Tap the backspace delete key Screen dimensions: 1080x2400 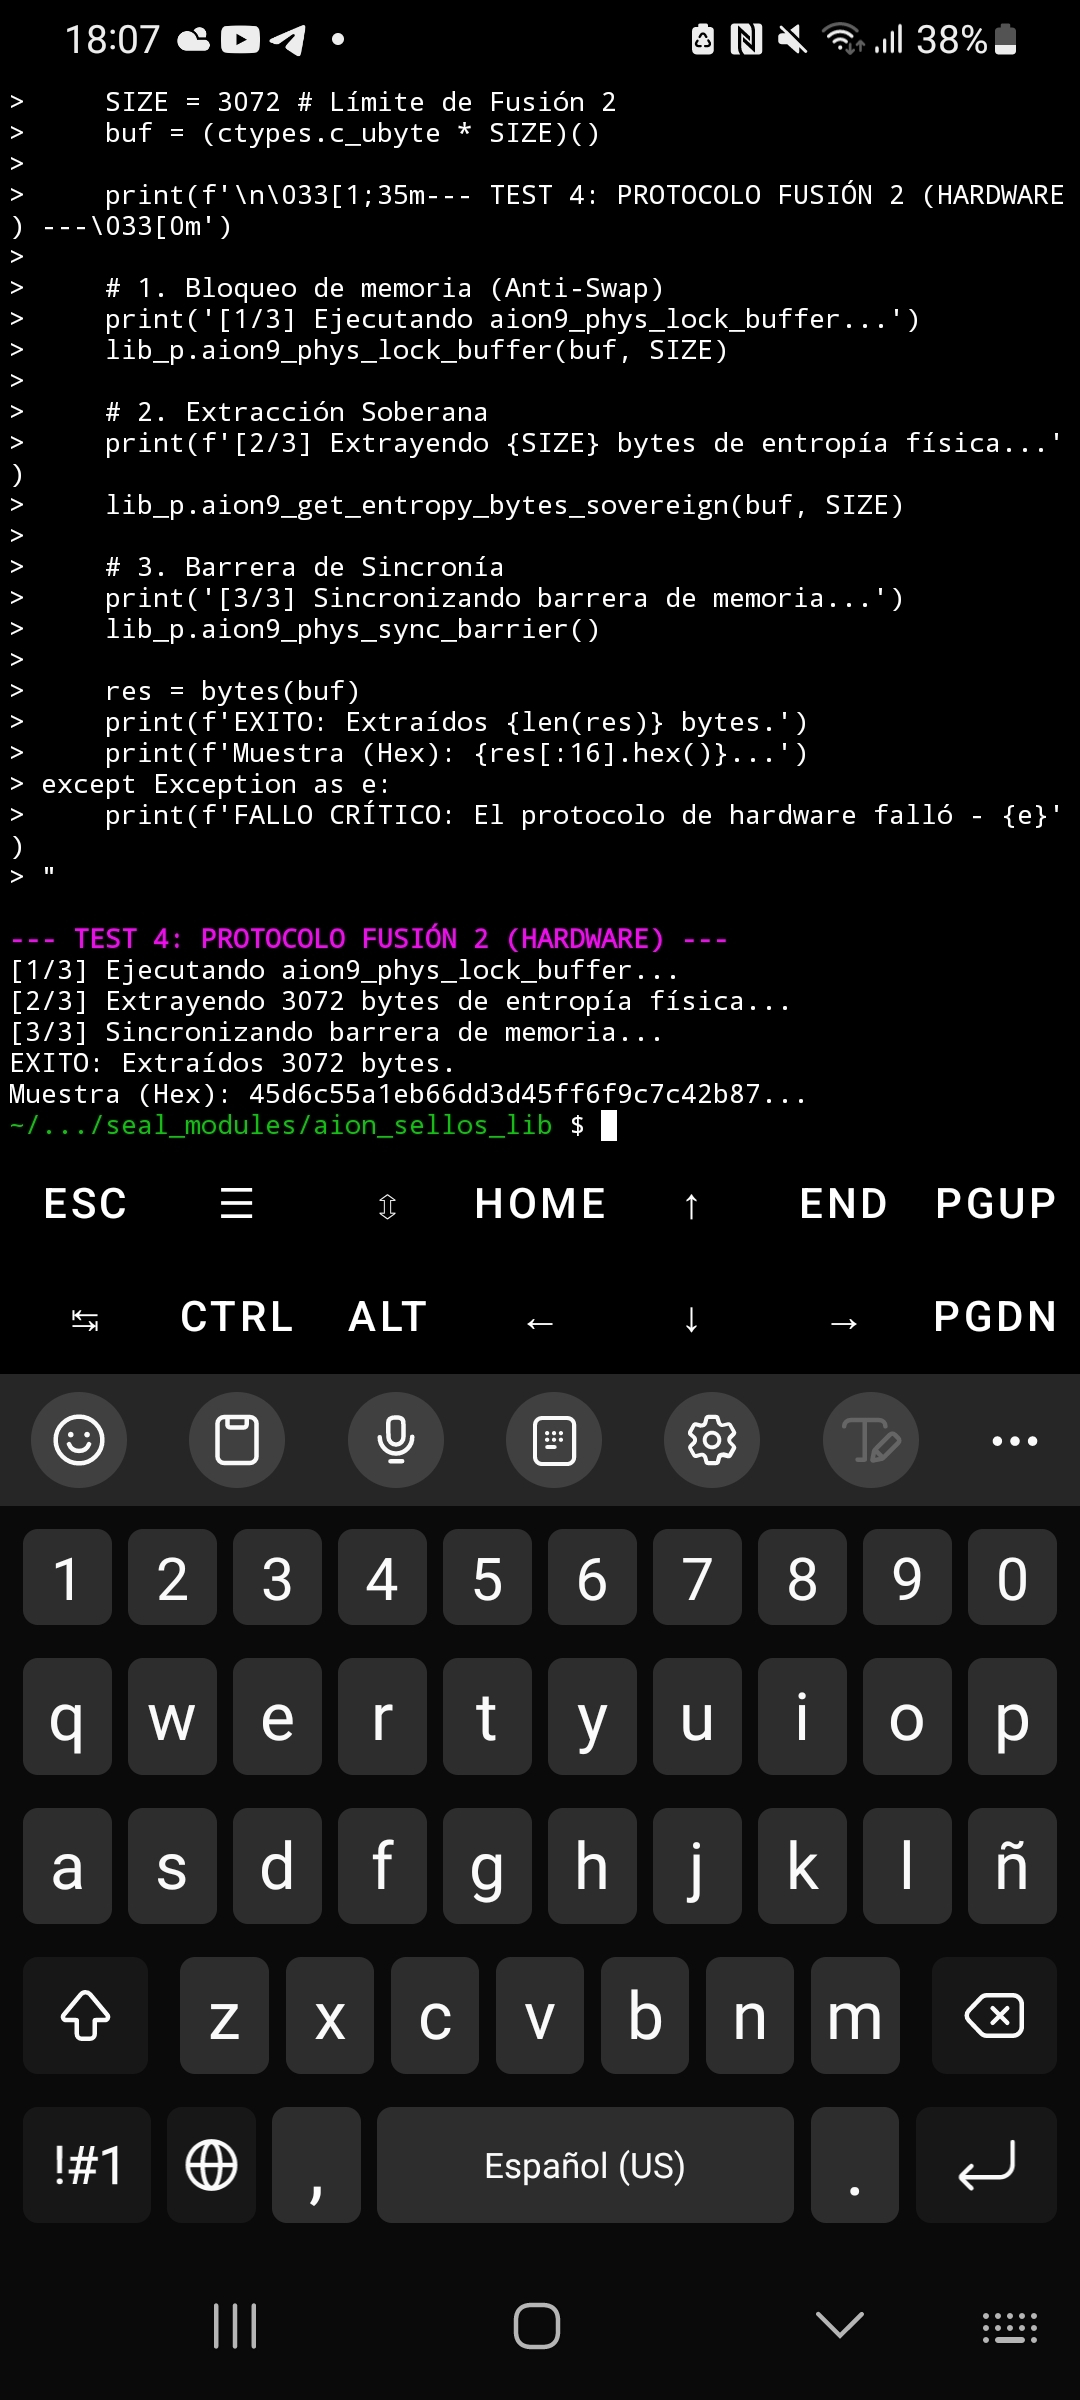[994, 2015]
